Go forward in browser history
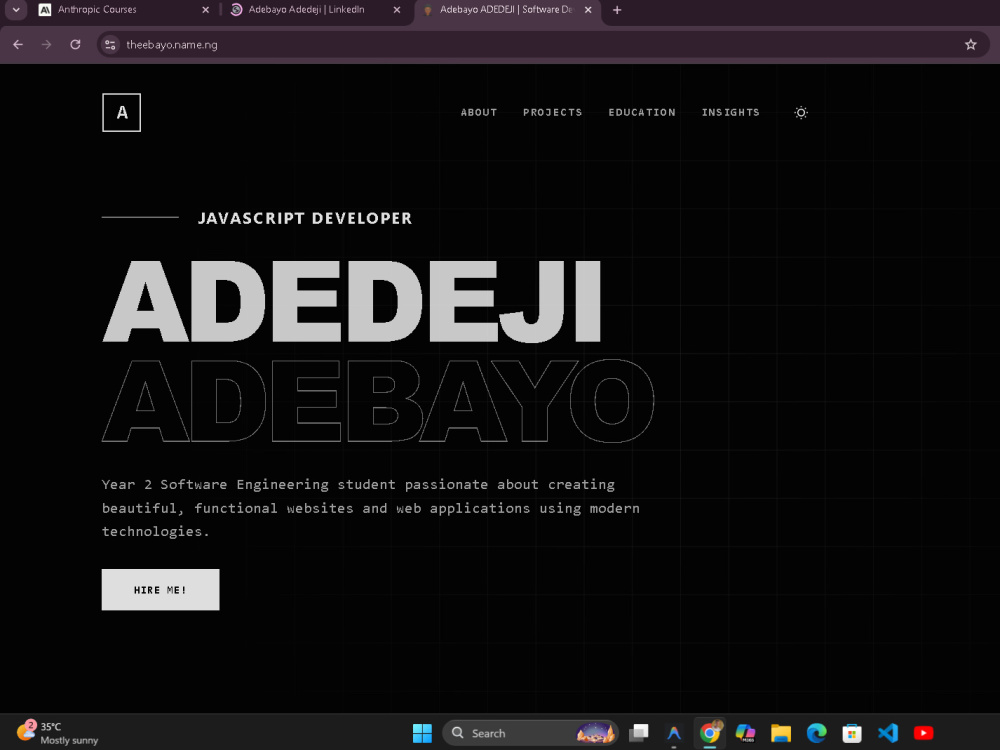Screen dimensions: 1000x750 (47, 45)
